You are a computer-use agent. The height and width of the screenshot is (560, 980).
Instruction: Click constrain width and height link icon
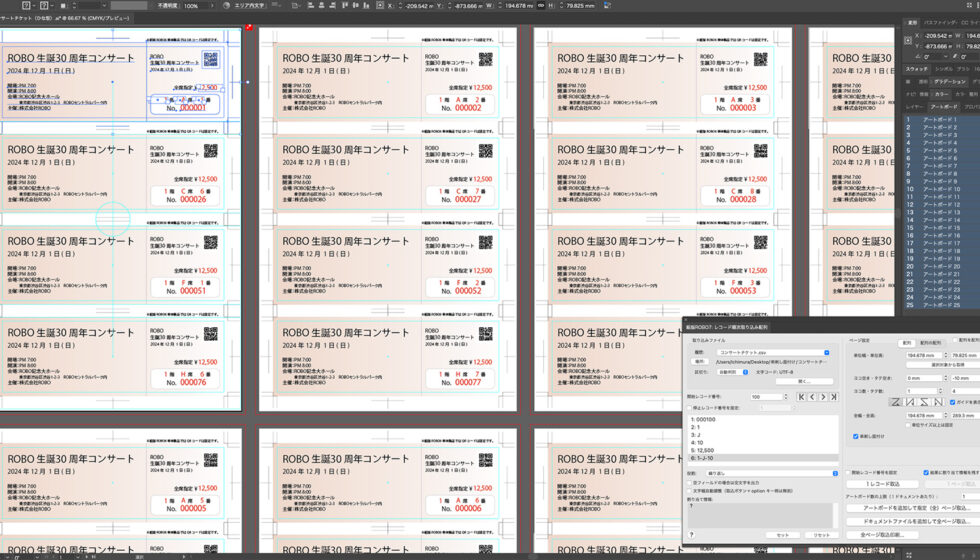tap(541, 6)
